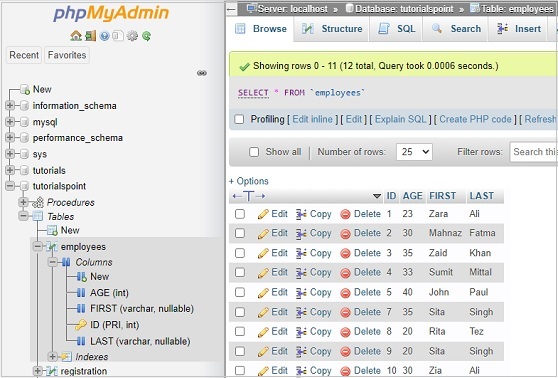Viewport: 558px width, 378px height.
Task: Expand the information_schema database node
Action: pos(10,105)
